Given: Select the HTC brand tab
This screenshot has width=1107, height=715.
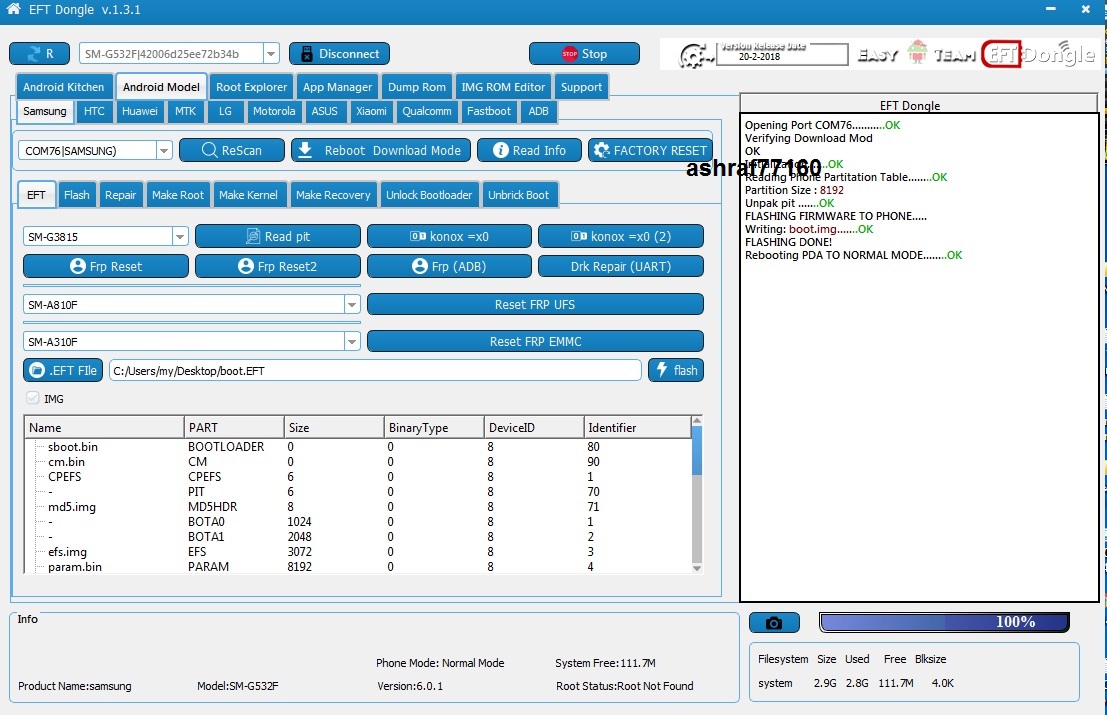Looking at the screenshot, I should tap(94, 112).
